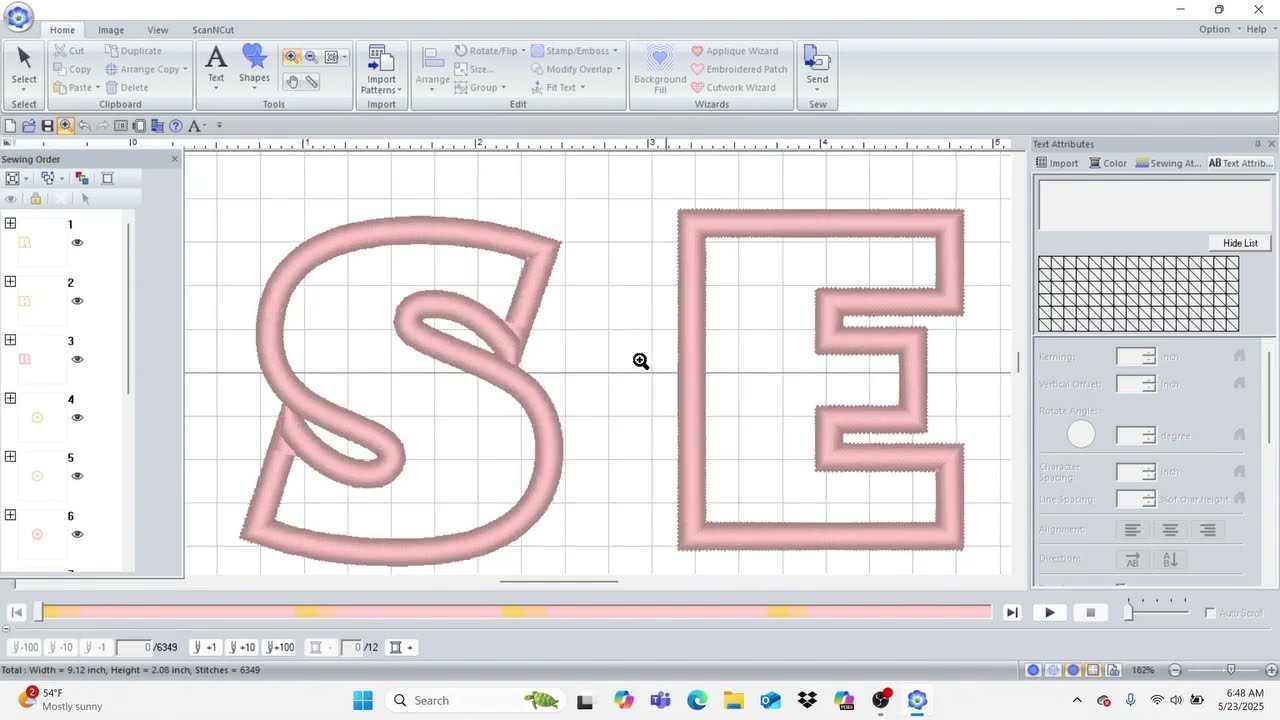
Task: Stop the stitch simulator
Action: pyautogui.click(x=1091, y=612)
